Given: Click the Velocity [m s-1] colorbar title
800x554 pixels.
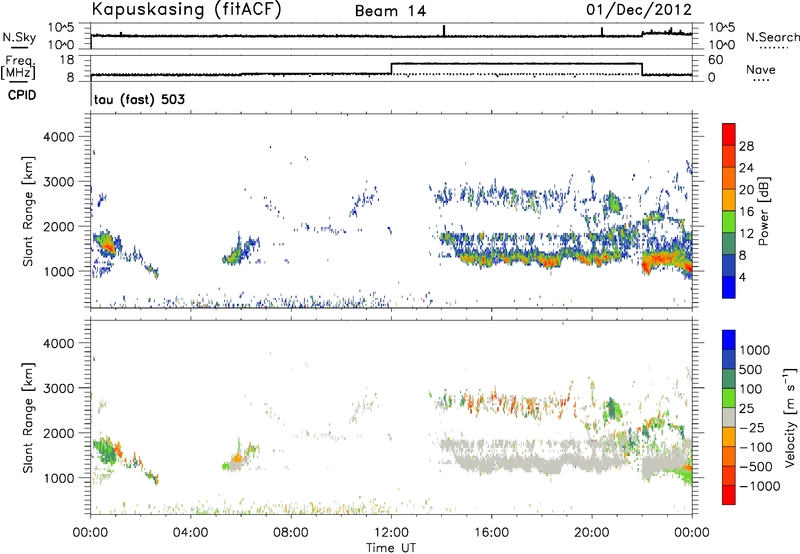Looking at the screenshot, I should 790,417.
